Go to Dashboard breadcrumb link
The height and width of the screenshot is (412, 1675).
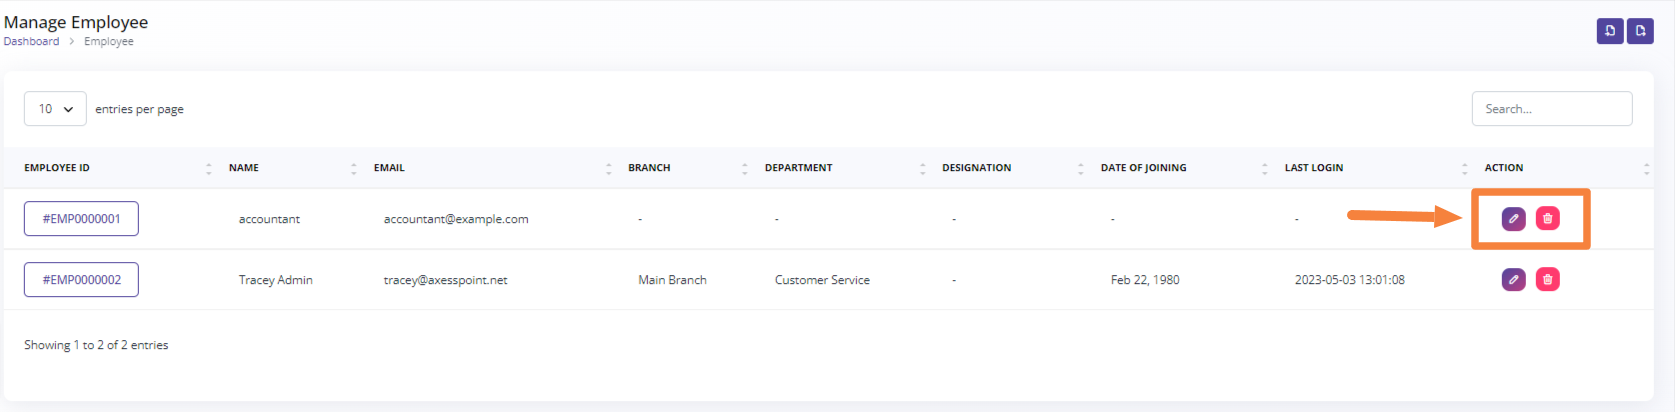31,42
